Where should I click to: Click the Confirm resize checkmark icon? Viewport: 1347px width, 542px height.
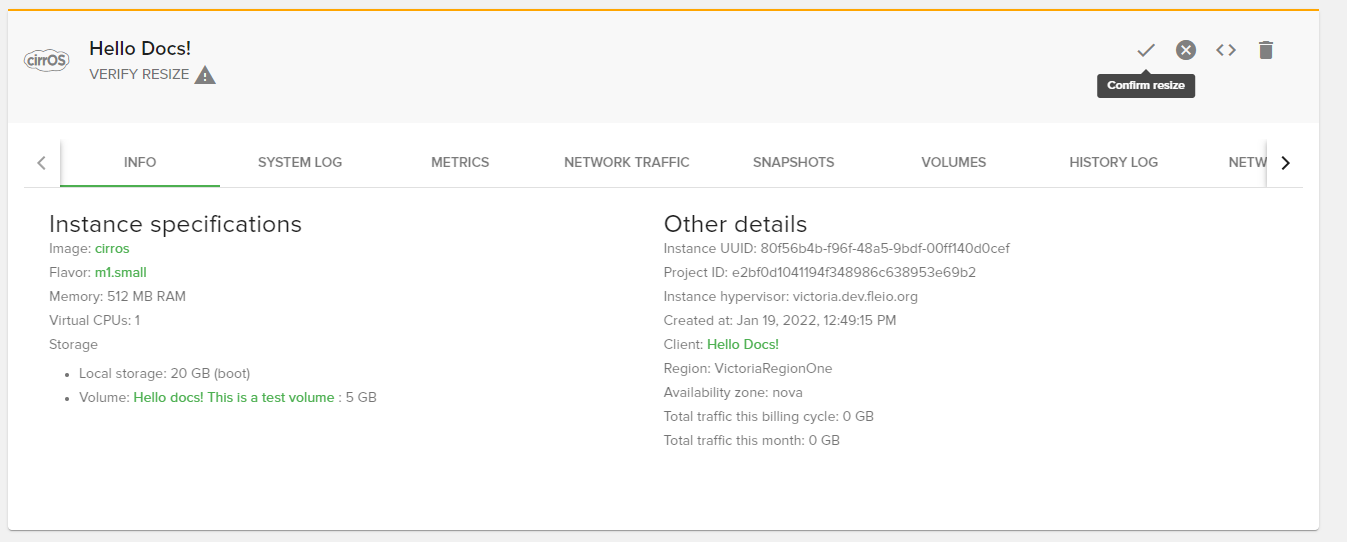pos(1146,50)
